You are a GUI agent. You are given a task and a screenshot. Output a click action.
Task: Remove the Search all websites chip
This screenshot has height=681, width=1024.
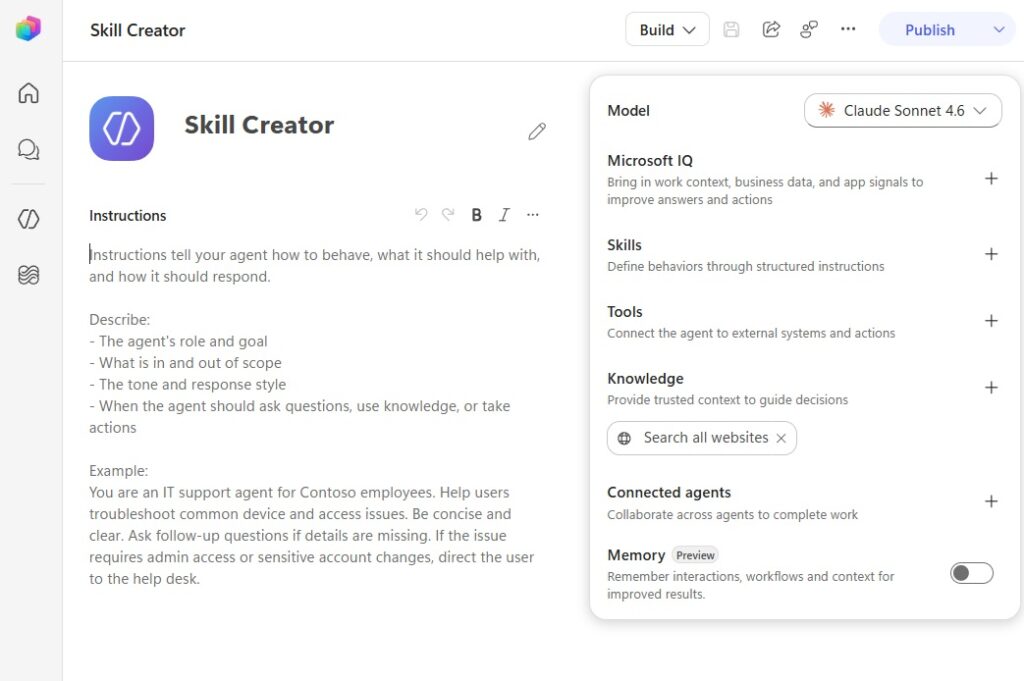781,438
